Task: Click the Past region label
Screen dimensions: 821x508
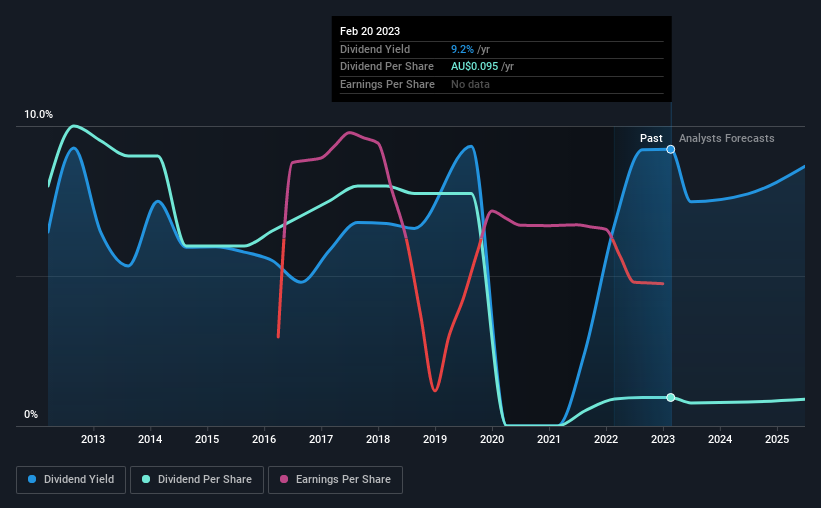Action: [x=651, y=138]
